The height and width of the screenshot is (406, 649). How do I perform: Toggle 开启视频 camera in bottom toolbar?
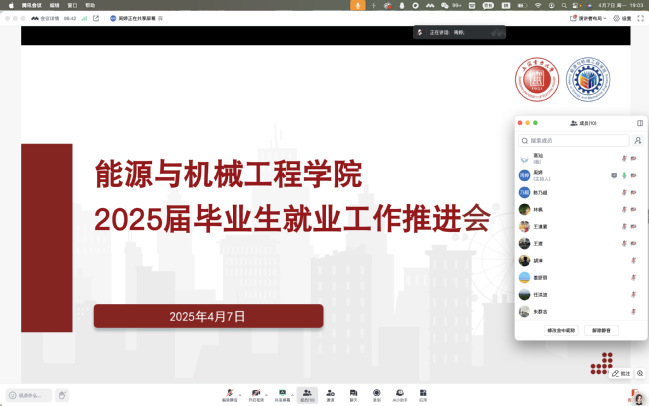coord(255,394)
